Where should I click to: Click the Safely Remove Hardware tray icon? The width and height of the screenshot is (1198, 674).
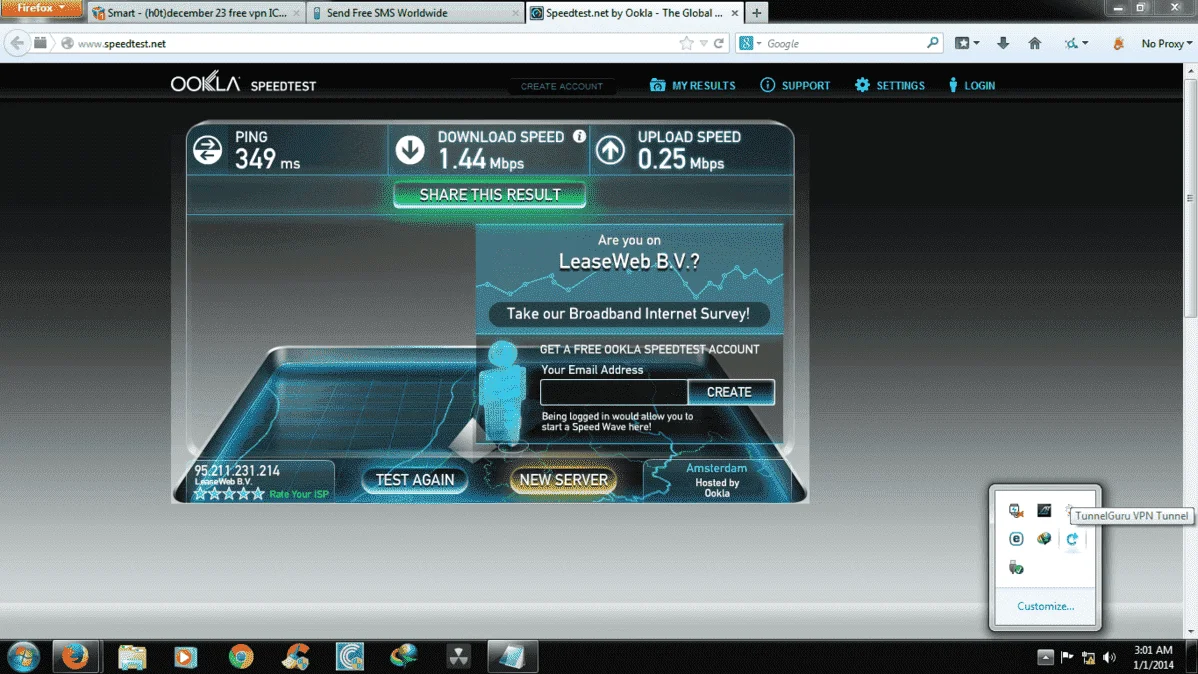coord(1016,568)
